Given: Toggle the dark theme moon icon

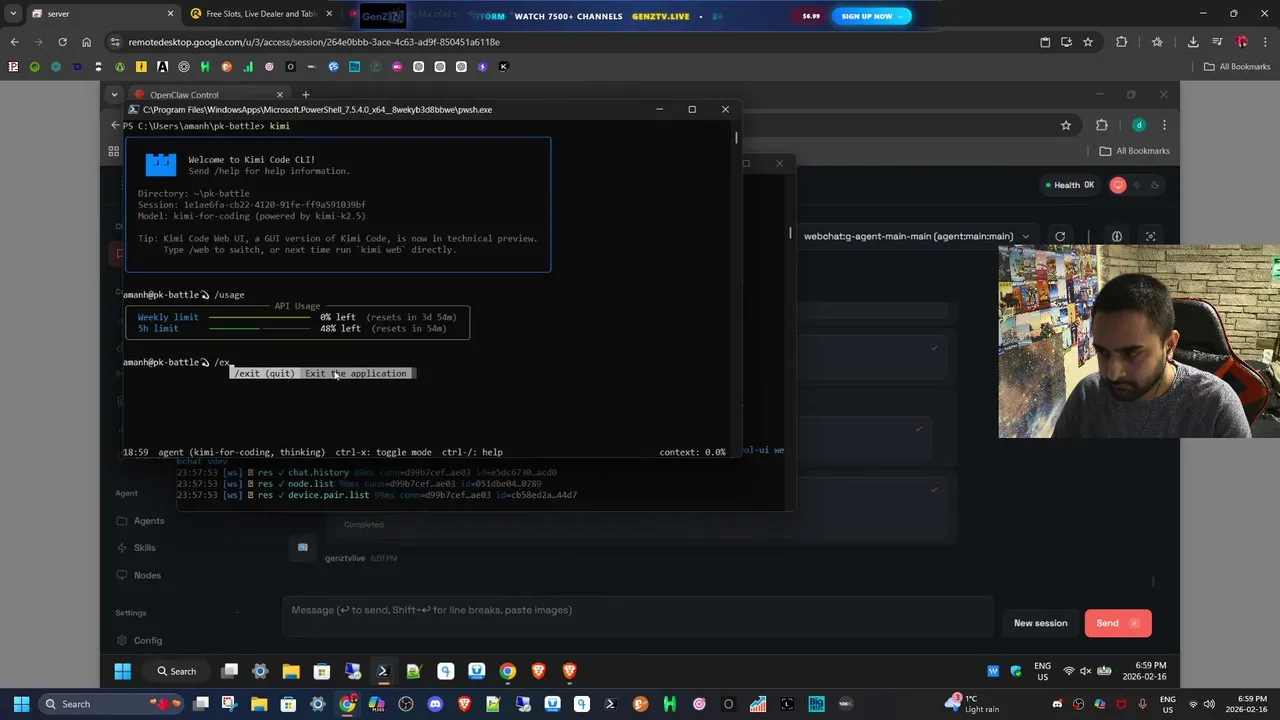Looking at the screenshot, I should coord(1155,185).
